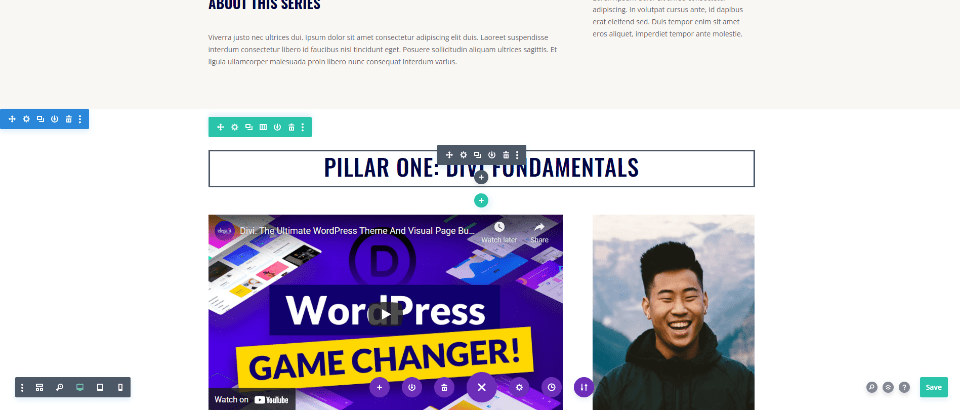This screenshot has height=410, width=960.
Task: Change column structure in green row toolbar
Action: 263,127
